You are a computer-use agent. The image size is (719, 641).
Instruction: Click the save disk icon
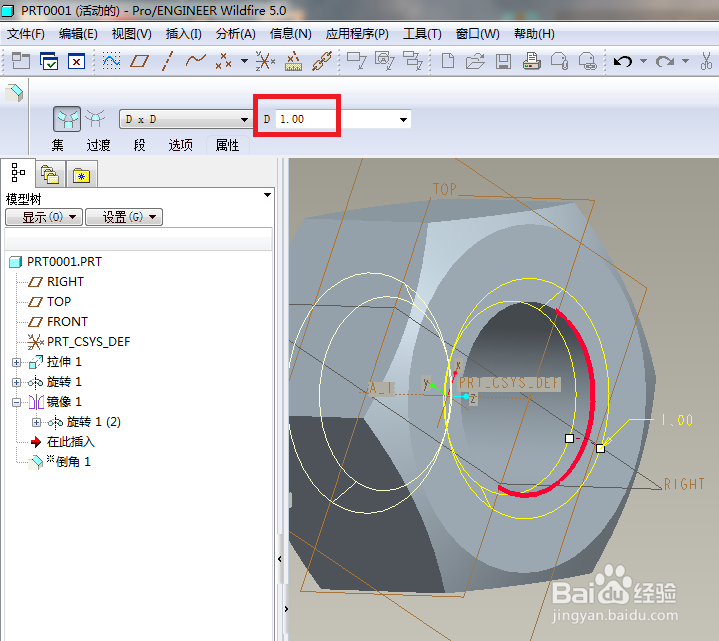click(503, 61)
